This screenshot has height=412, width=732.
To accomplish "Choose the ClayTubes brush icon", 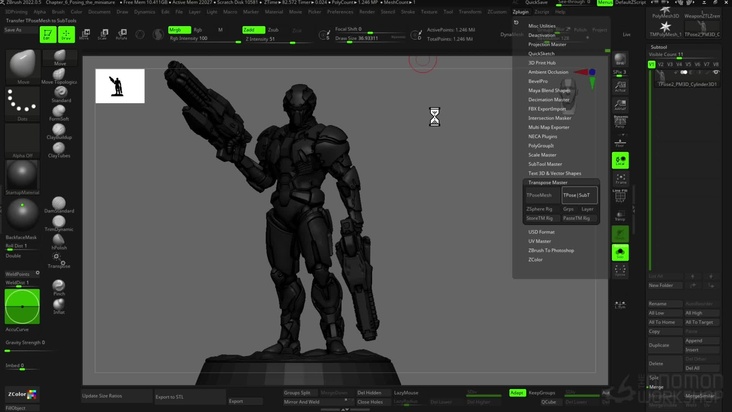I will click(x=59, y=148).
